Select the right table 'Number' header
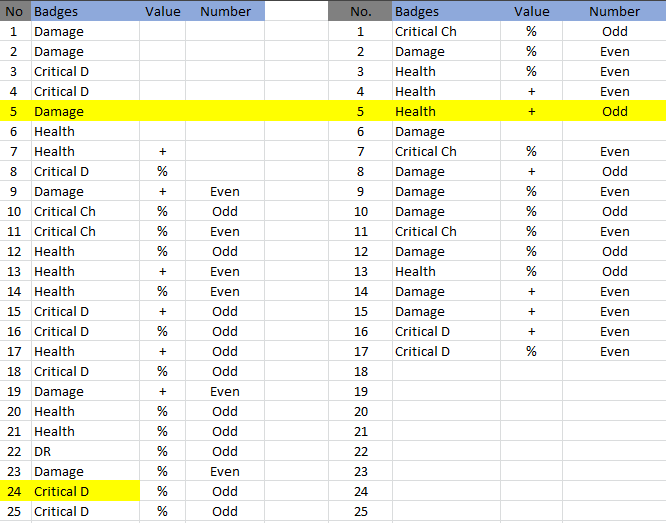Screen dimensions: 666x523 pyautogui.click(x=614, y=11)
